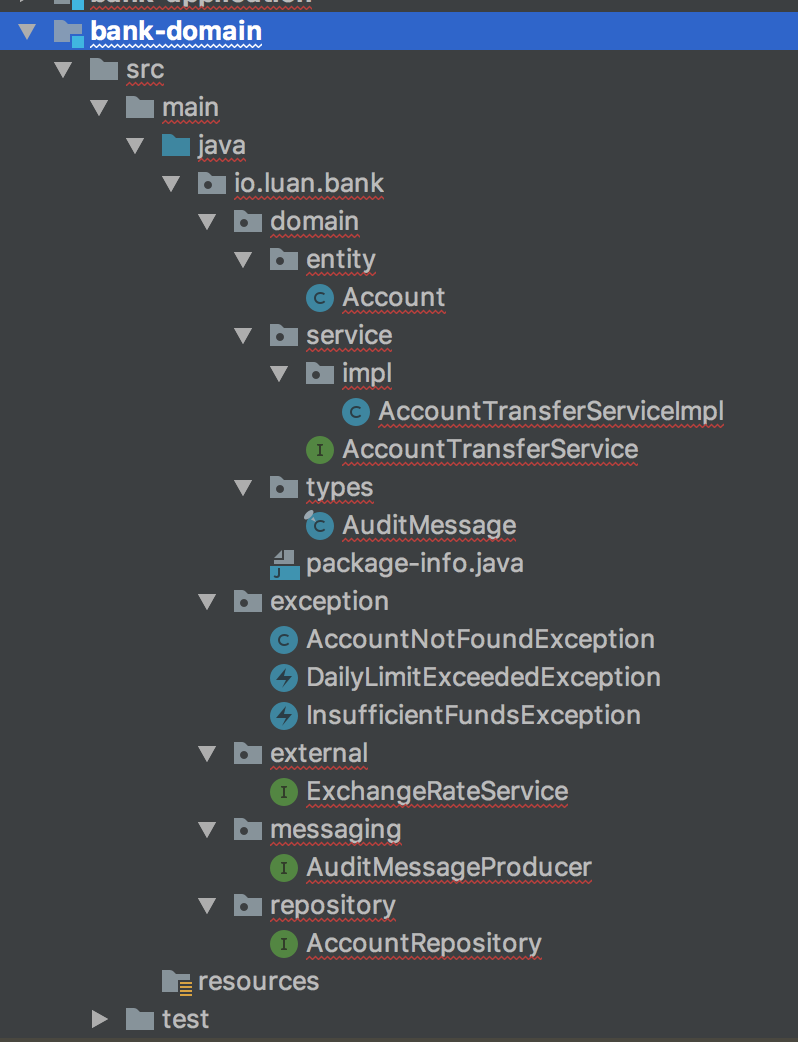
Task: Click the impl package icon
Action: [x=319, y=373]
